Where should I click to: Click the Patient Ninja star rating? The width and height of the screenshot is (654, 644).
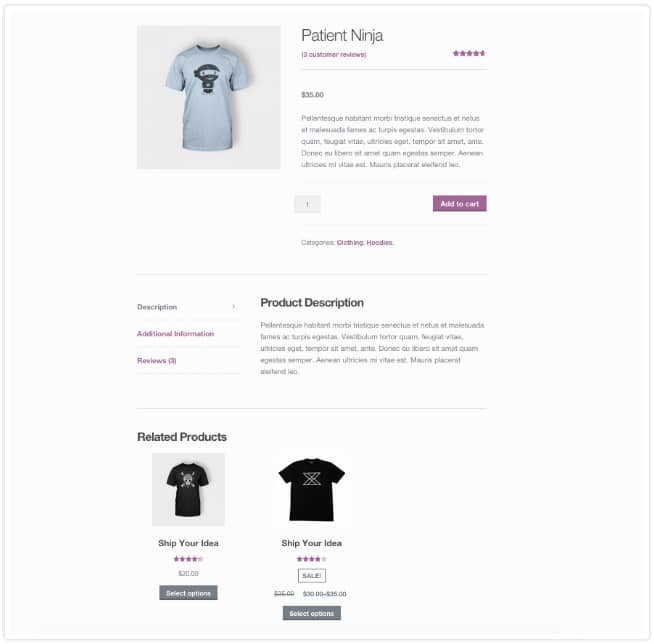point(469,53)
